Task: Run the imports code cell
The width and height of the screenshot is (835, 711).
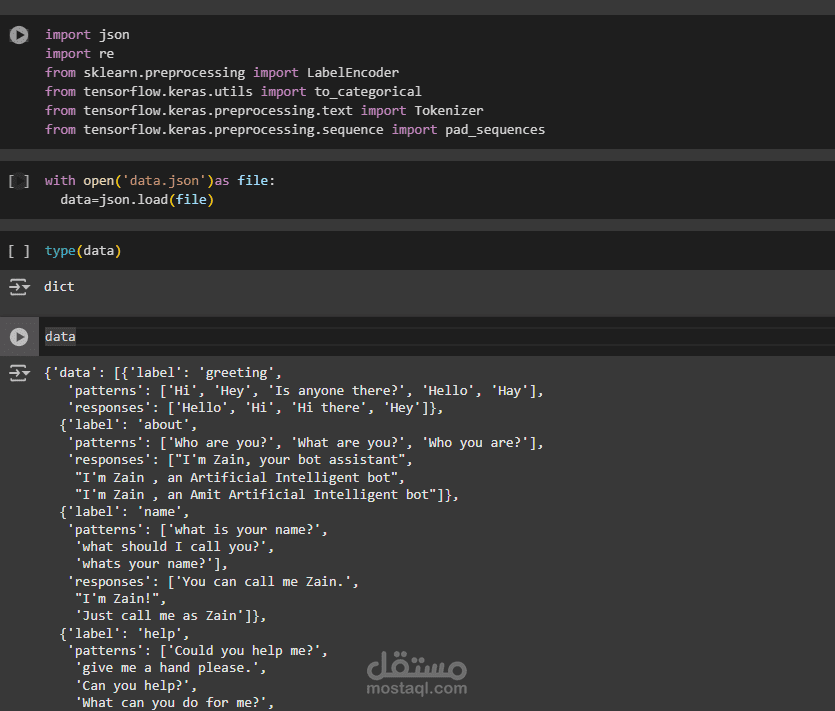Action: pyautogui.click(x=19, y=35)
